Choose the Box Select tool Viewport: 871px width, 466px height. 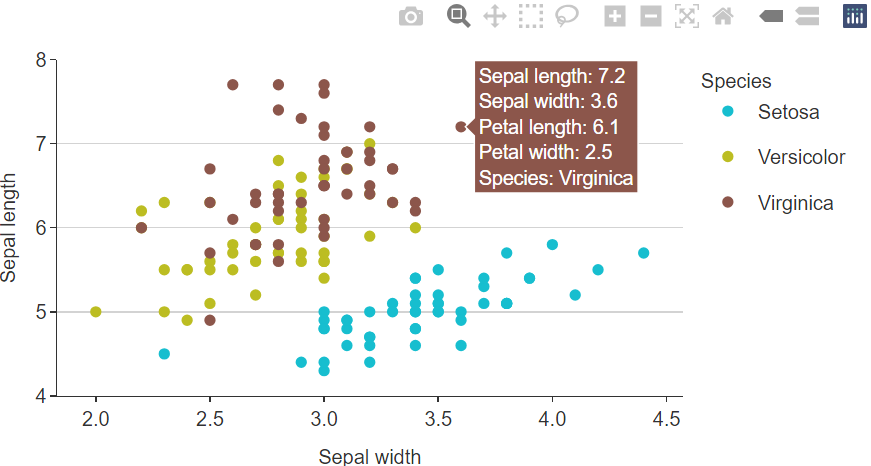531,16
